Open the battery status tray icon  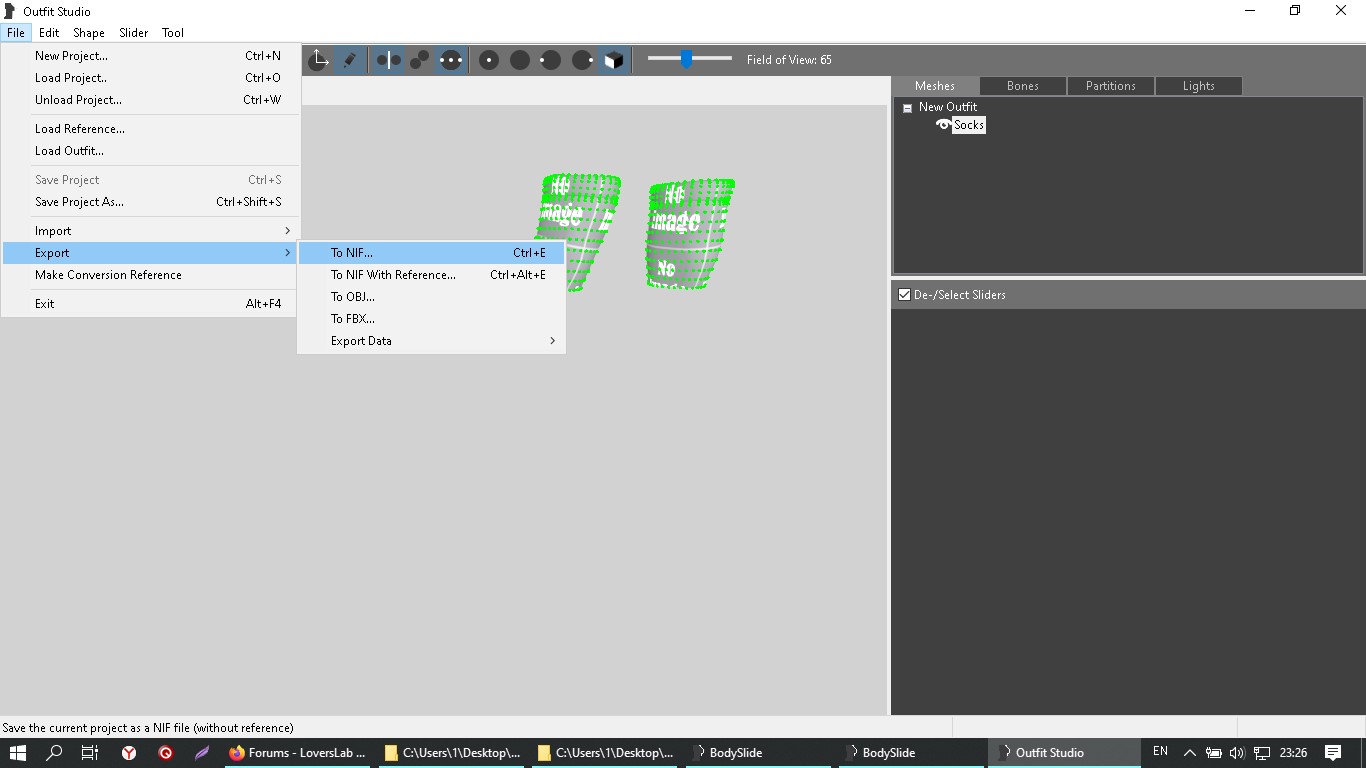(1213, 753)
